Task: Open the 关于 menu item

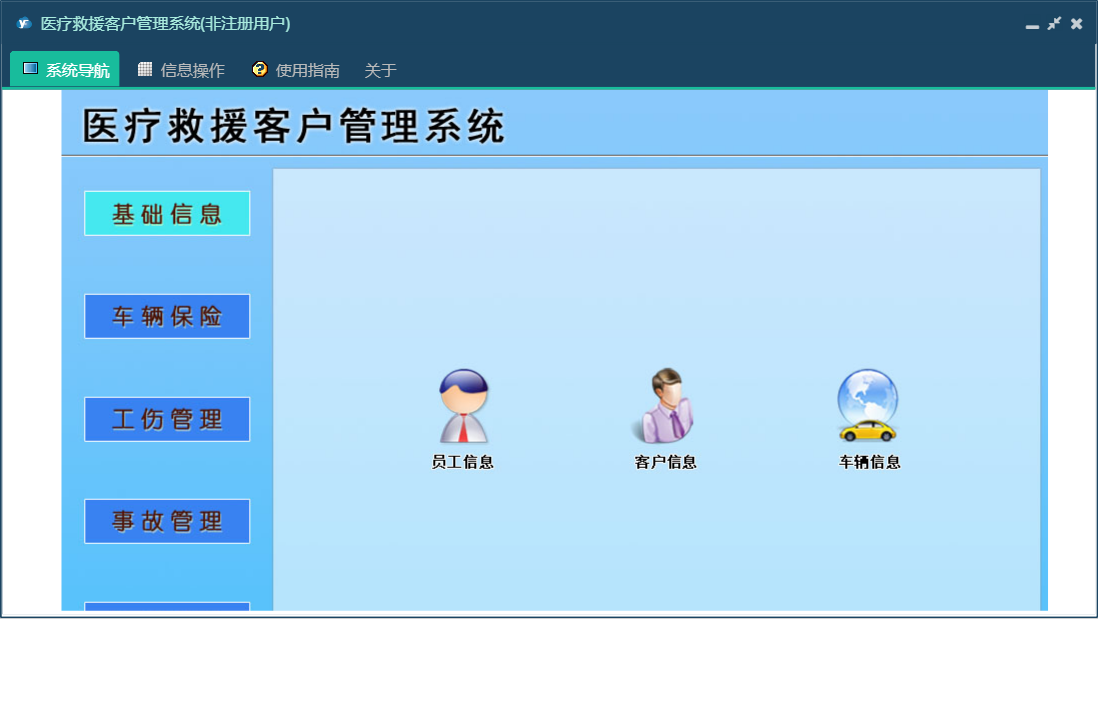Action: tap(380, 70)
